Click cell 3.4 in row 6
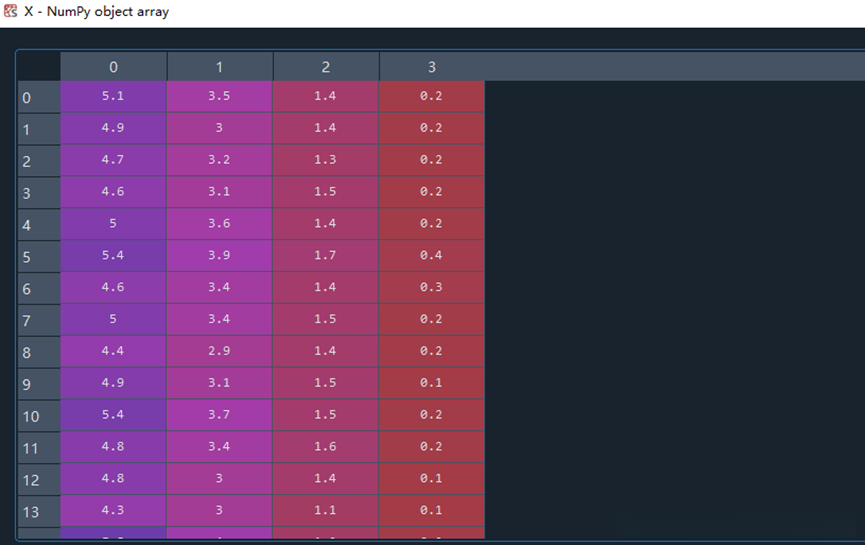 220,288
